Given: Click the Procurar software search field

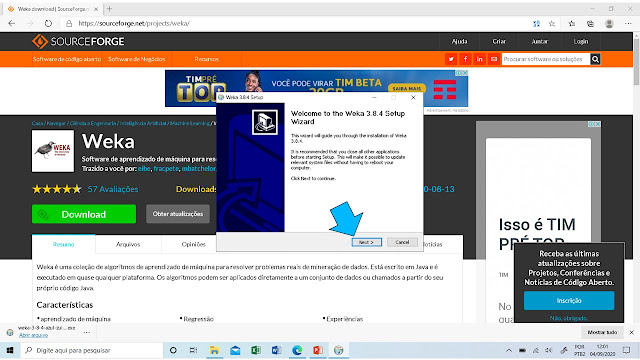Looking at the screenshot, I should [x=546, y=59].
